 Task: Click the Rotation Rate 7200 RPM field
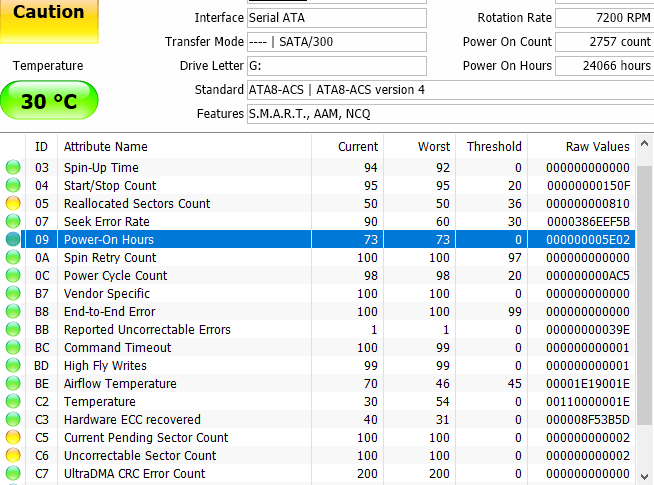coord(604,18)
